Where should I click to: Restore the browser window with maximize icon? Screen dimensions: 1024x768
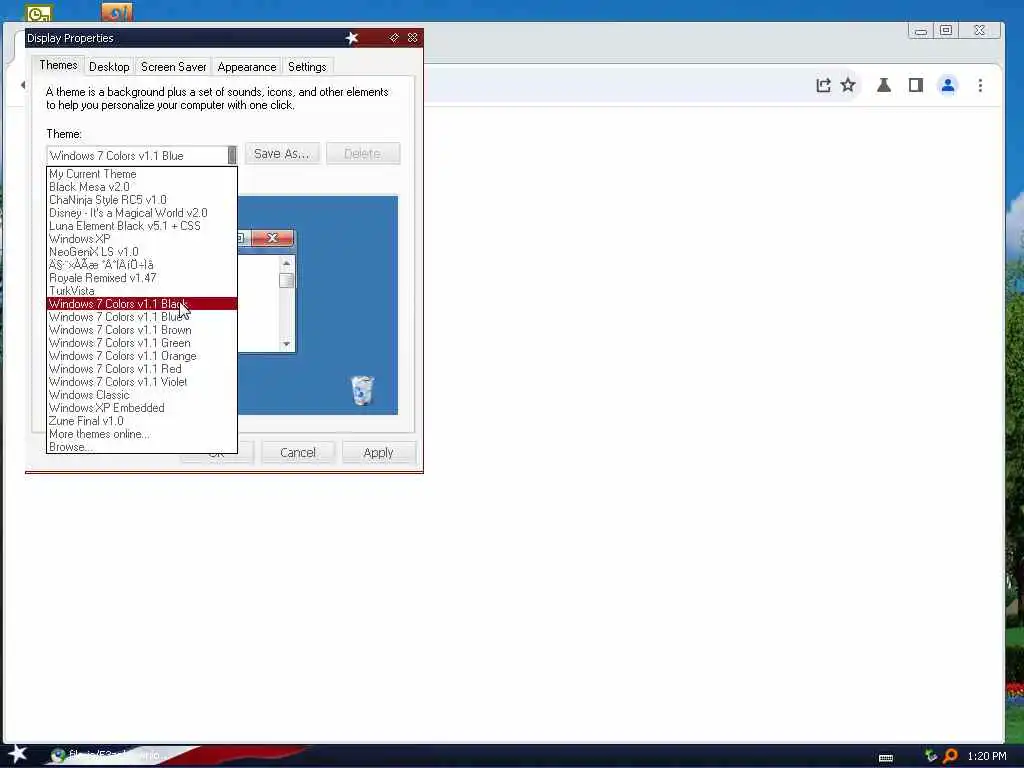pos(946,30)
